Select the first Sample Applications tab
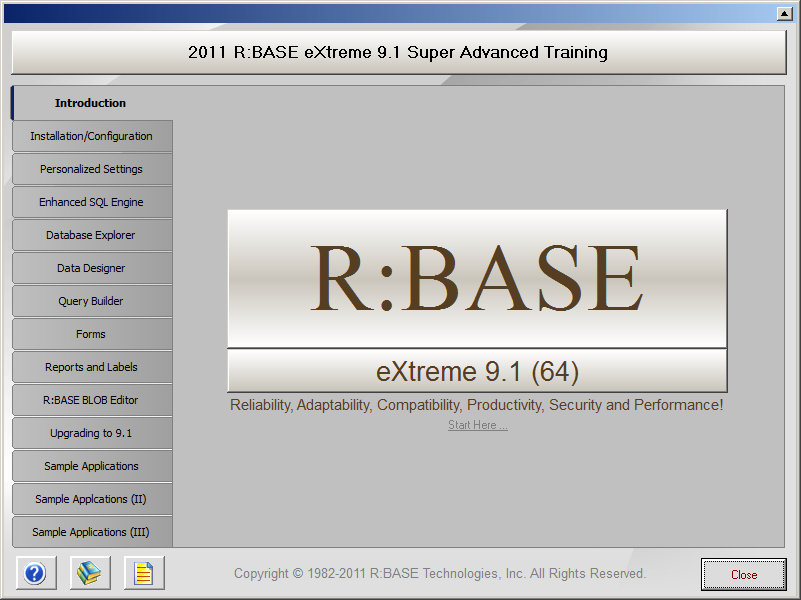Viewport: 801px width, 600px height. tap(92, 466)
